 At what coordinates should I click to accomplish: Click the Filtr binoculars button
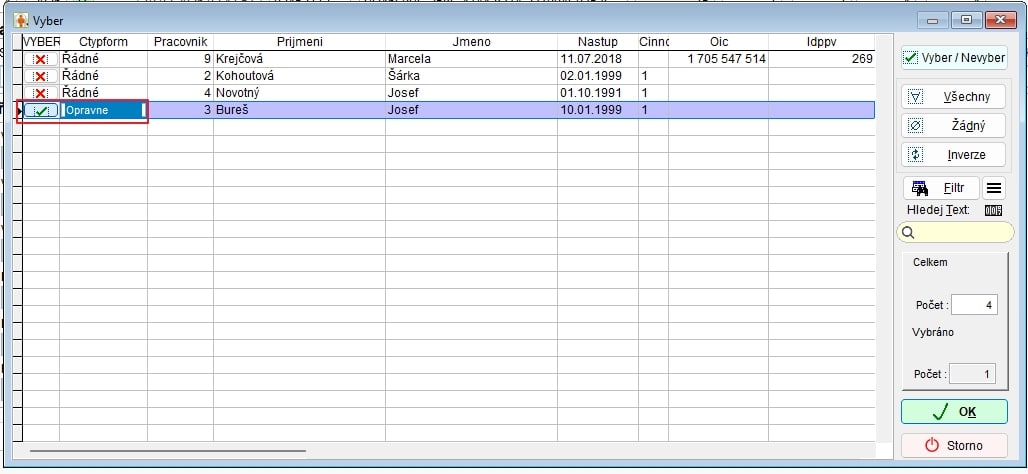point(940,187)
